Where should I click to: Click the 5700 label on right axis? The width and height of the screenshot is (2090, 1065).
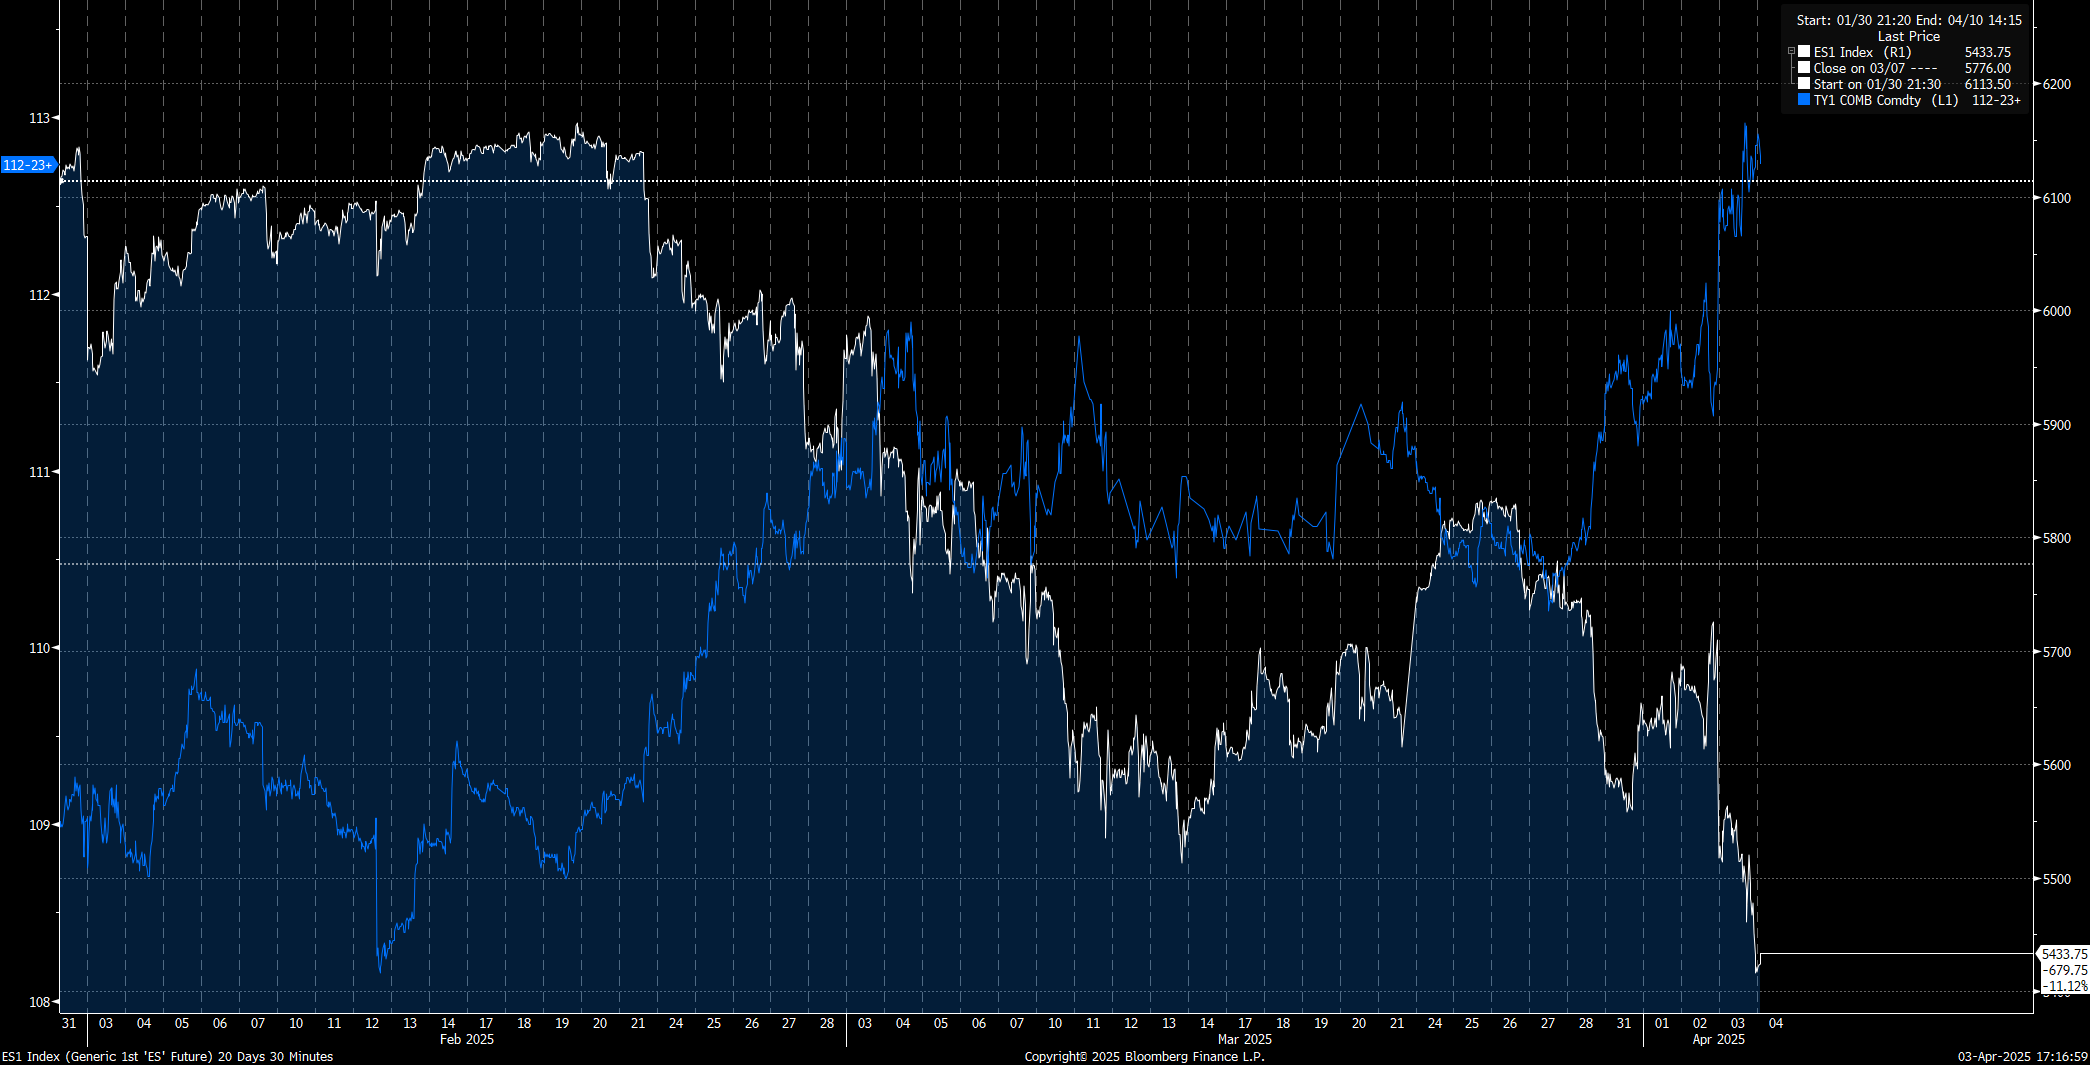coord(2057,652)
